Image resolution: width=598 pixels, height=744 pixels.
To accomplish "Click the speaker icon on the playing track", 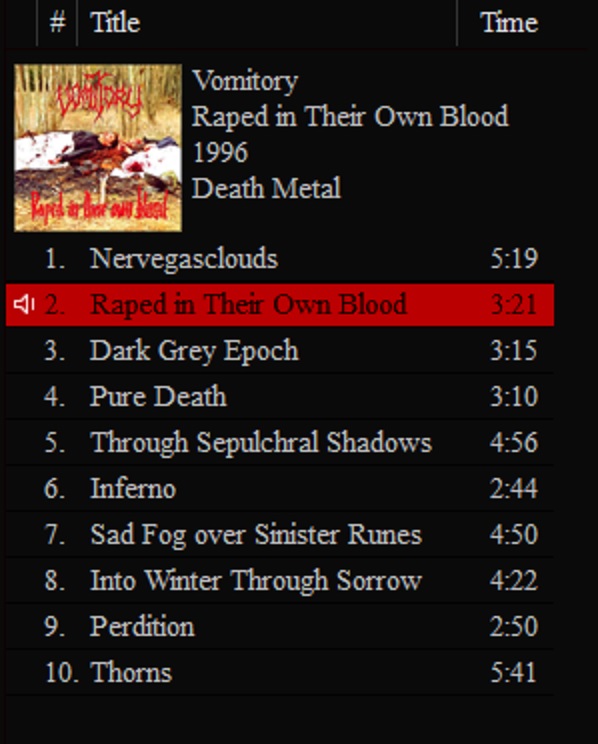I will (24, 304).
